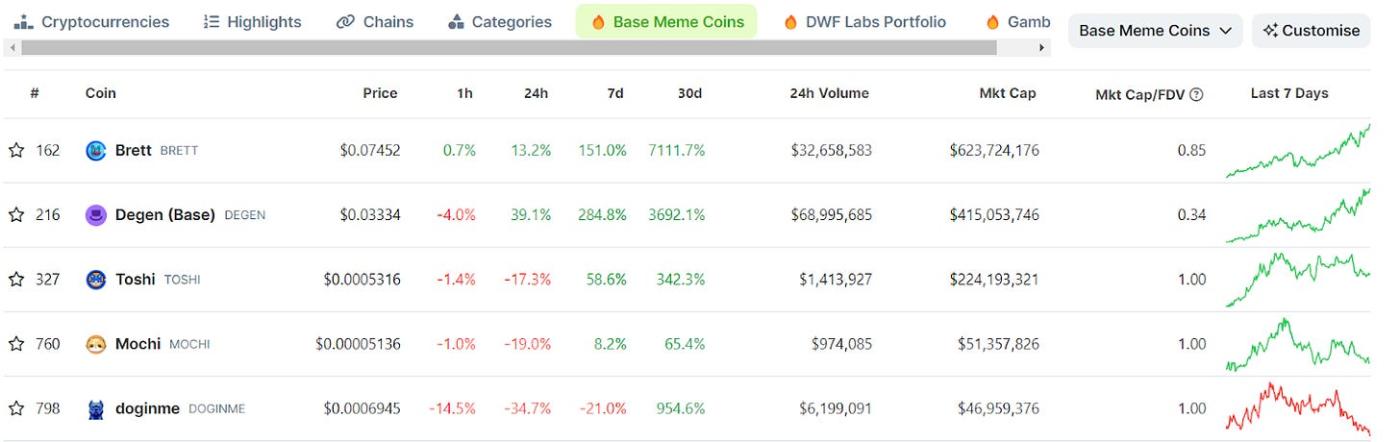This screenshot has width=1400, height=442.
Task: Click the Brett coin logo icon
Action: [96, 151]
